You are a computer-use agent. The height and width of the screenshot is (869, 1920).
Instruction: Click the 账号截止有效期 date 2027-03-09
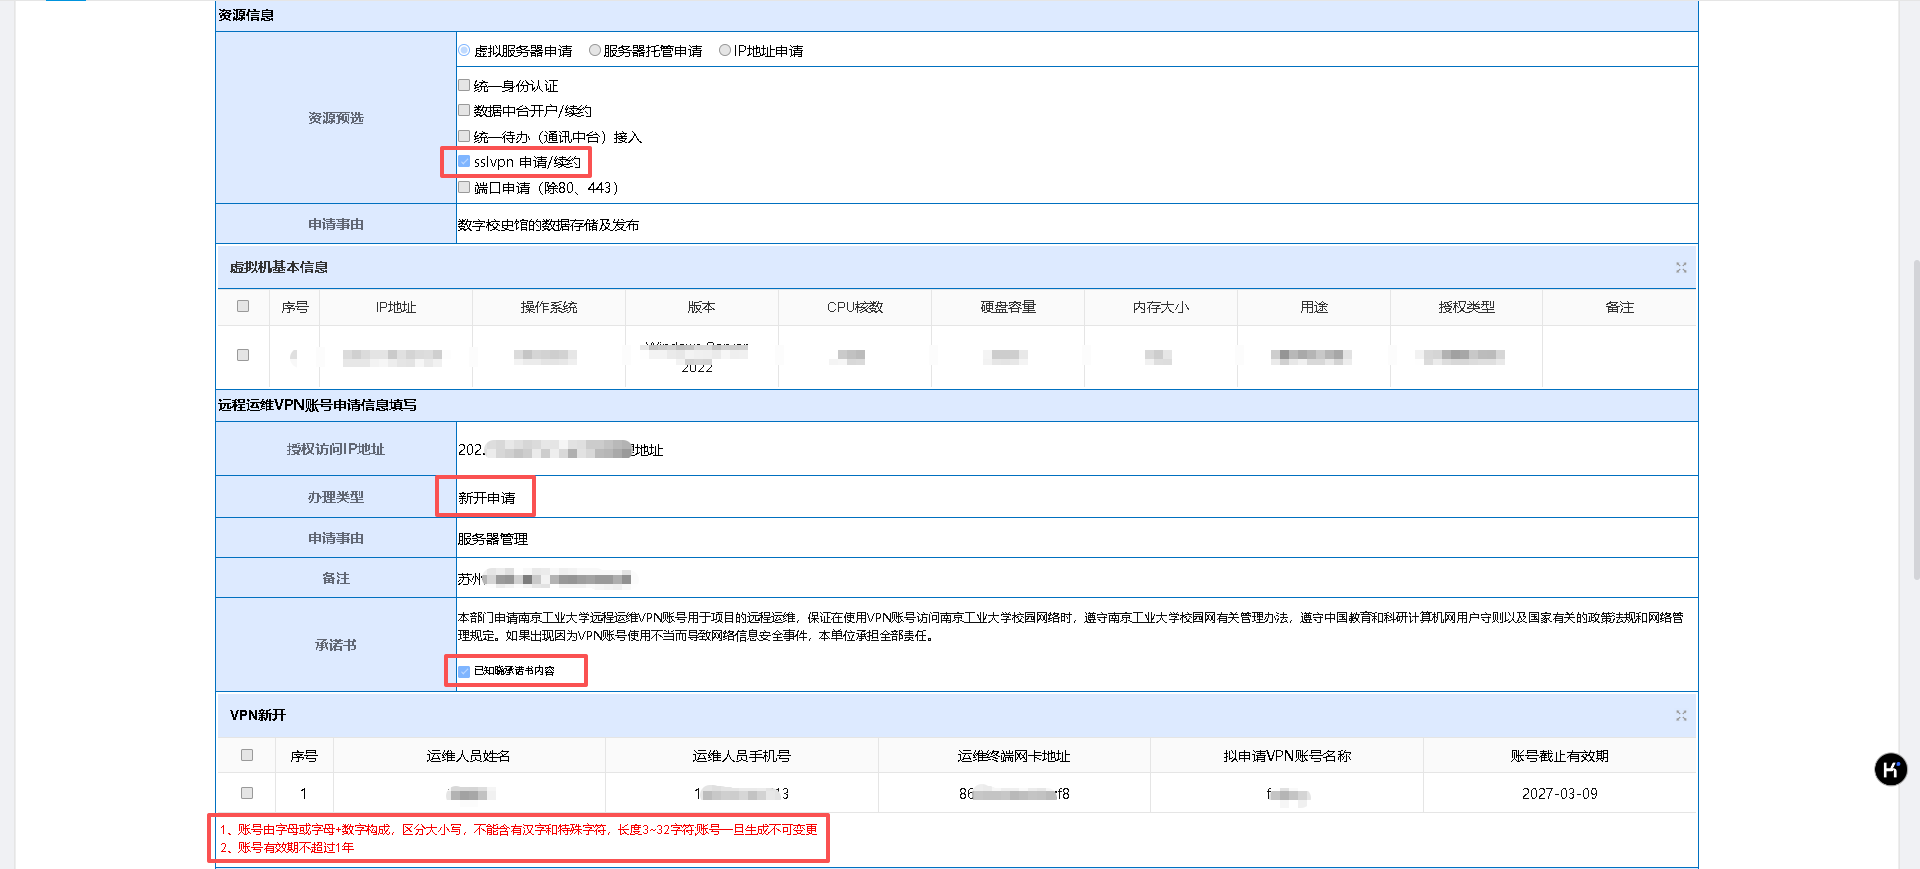tap(1559, 794)
